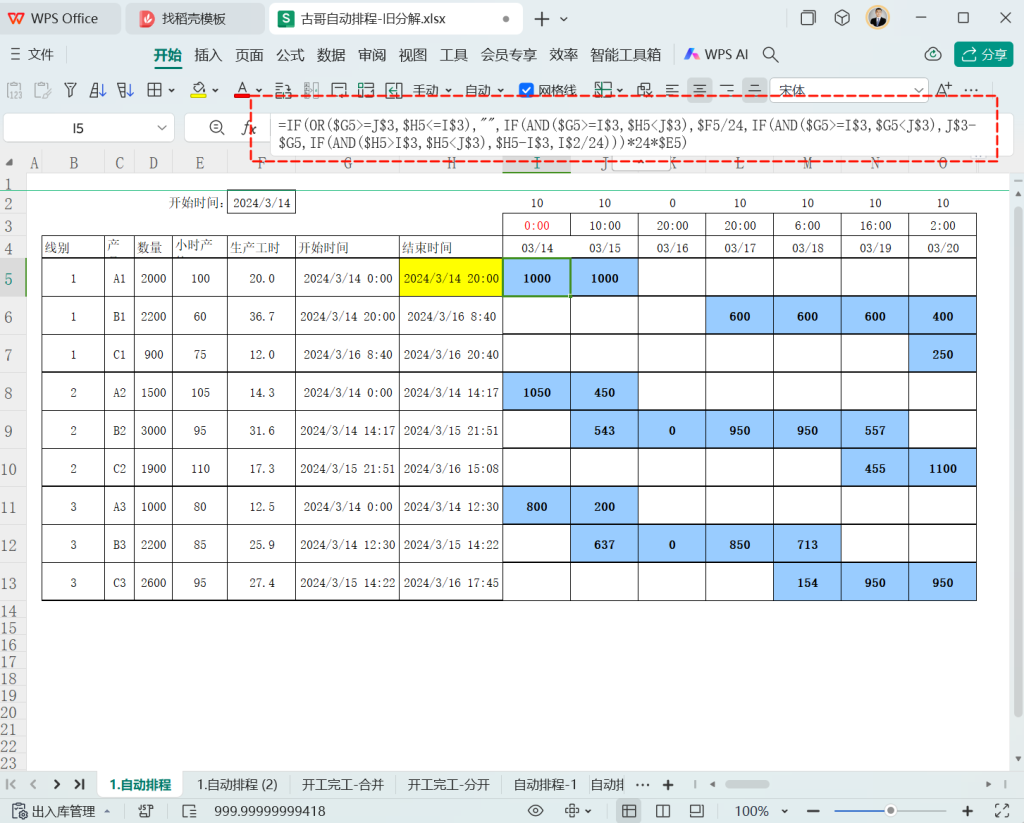Viewport: 1024px width, 823px height.
Task: Add a new sheet with plus icon
Action: (x=668, y=784)
